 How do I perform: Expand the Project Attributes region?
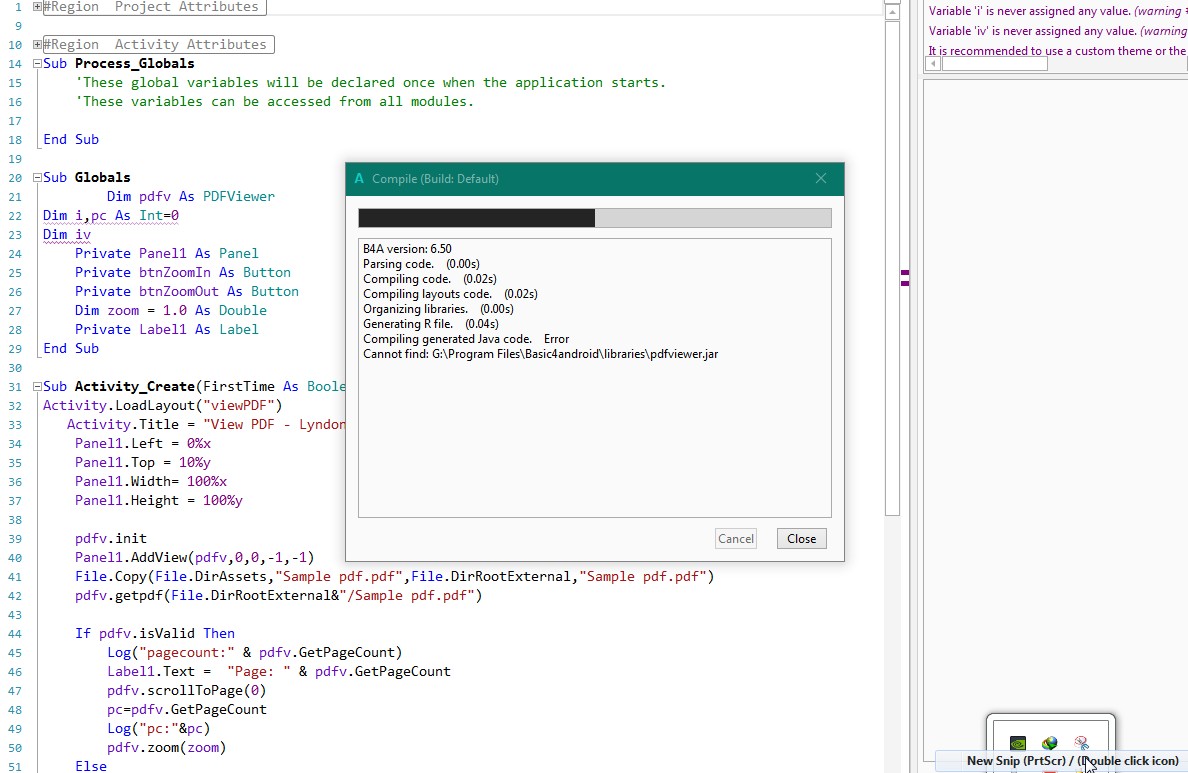coord(37,7)
